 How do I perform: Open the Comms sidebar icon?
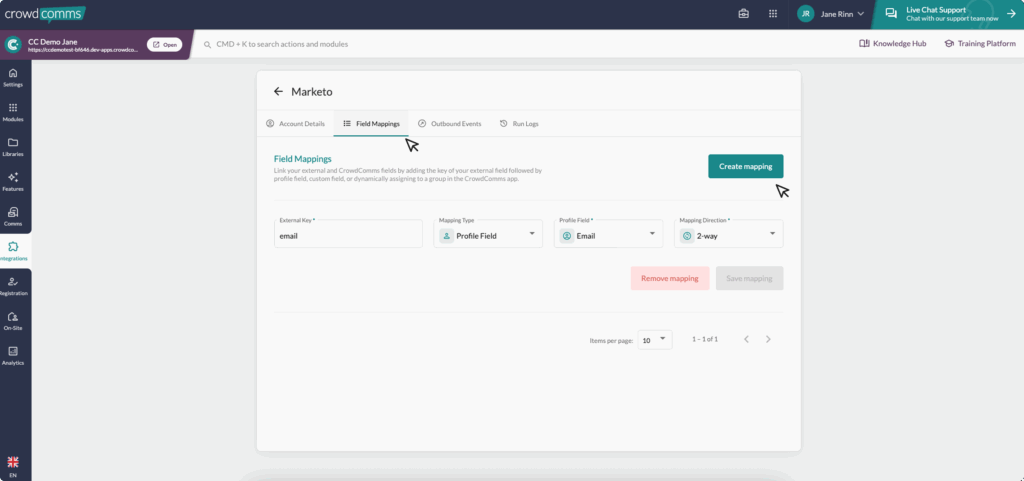click(x=13, y=216)
